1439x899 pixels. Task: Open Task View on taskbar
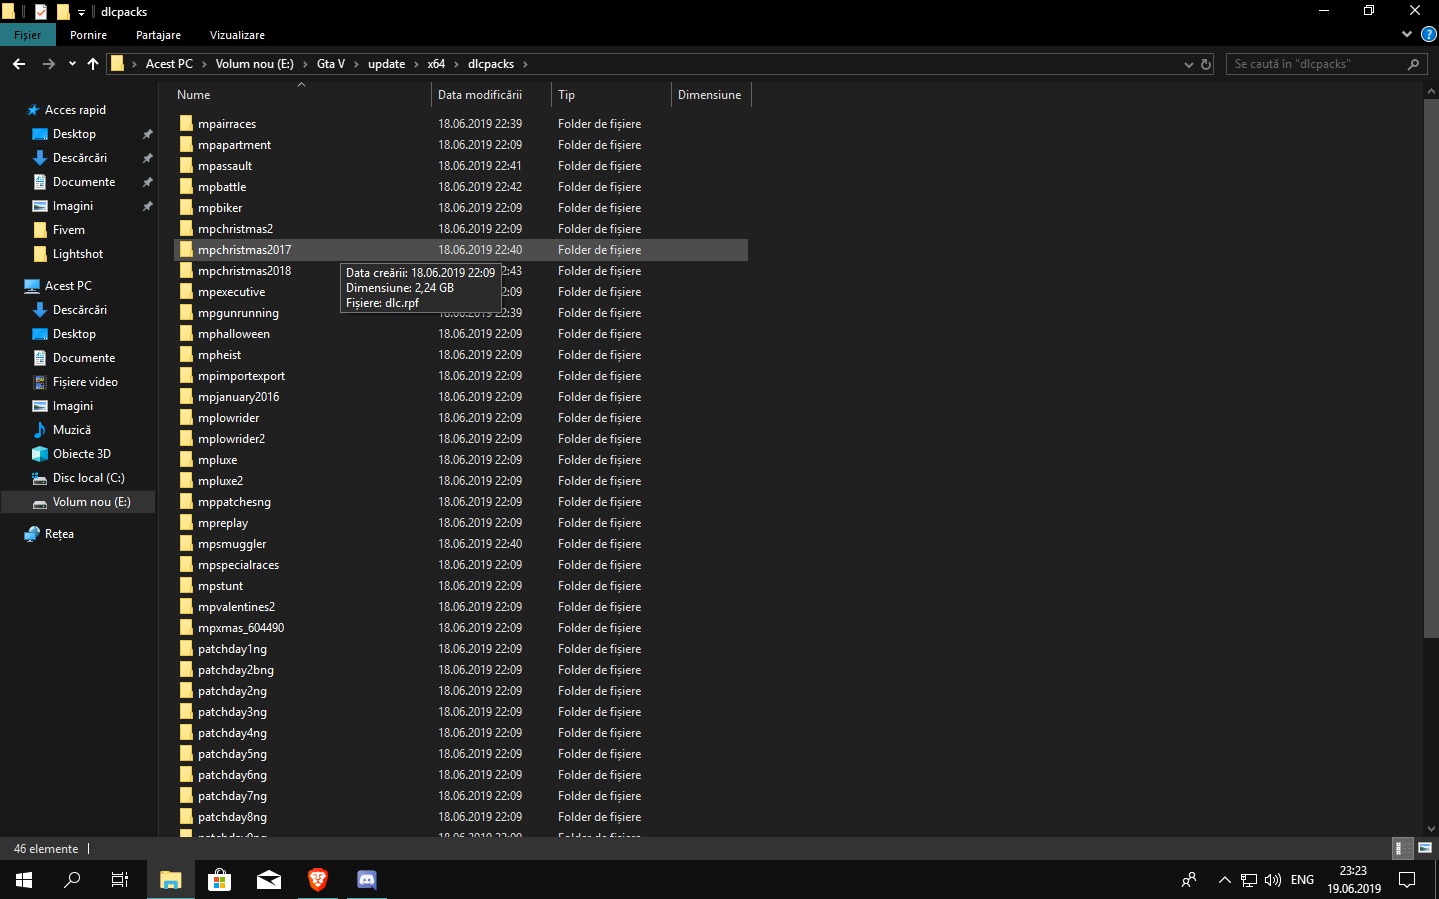tap(120, 880)
